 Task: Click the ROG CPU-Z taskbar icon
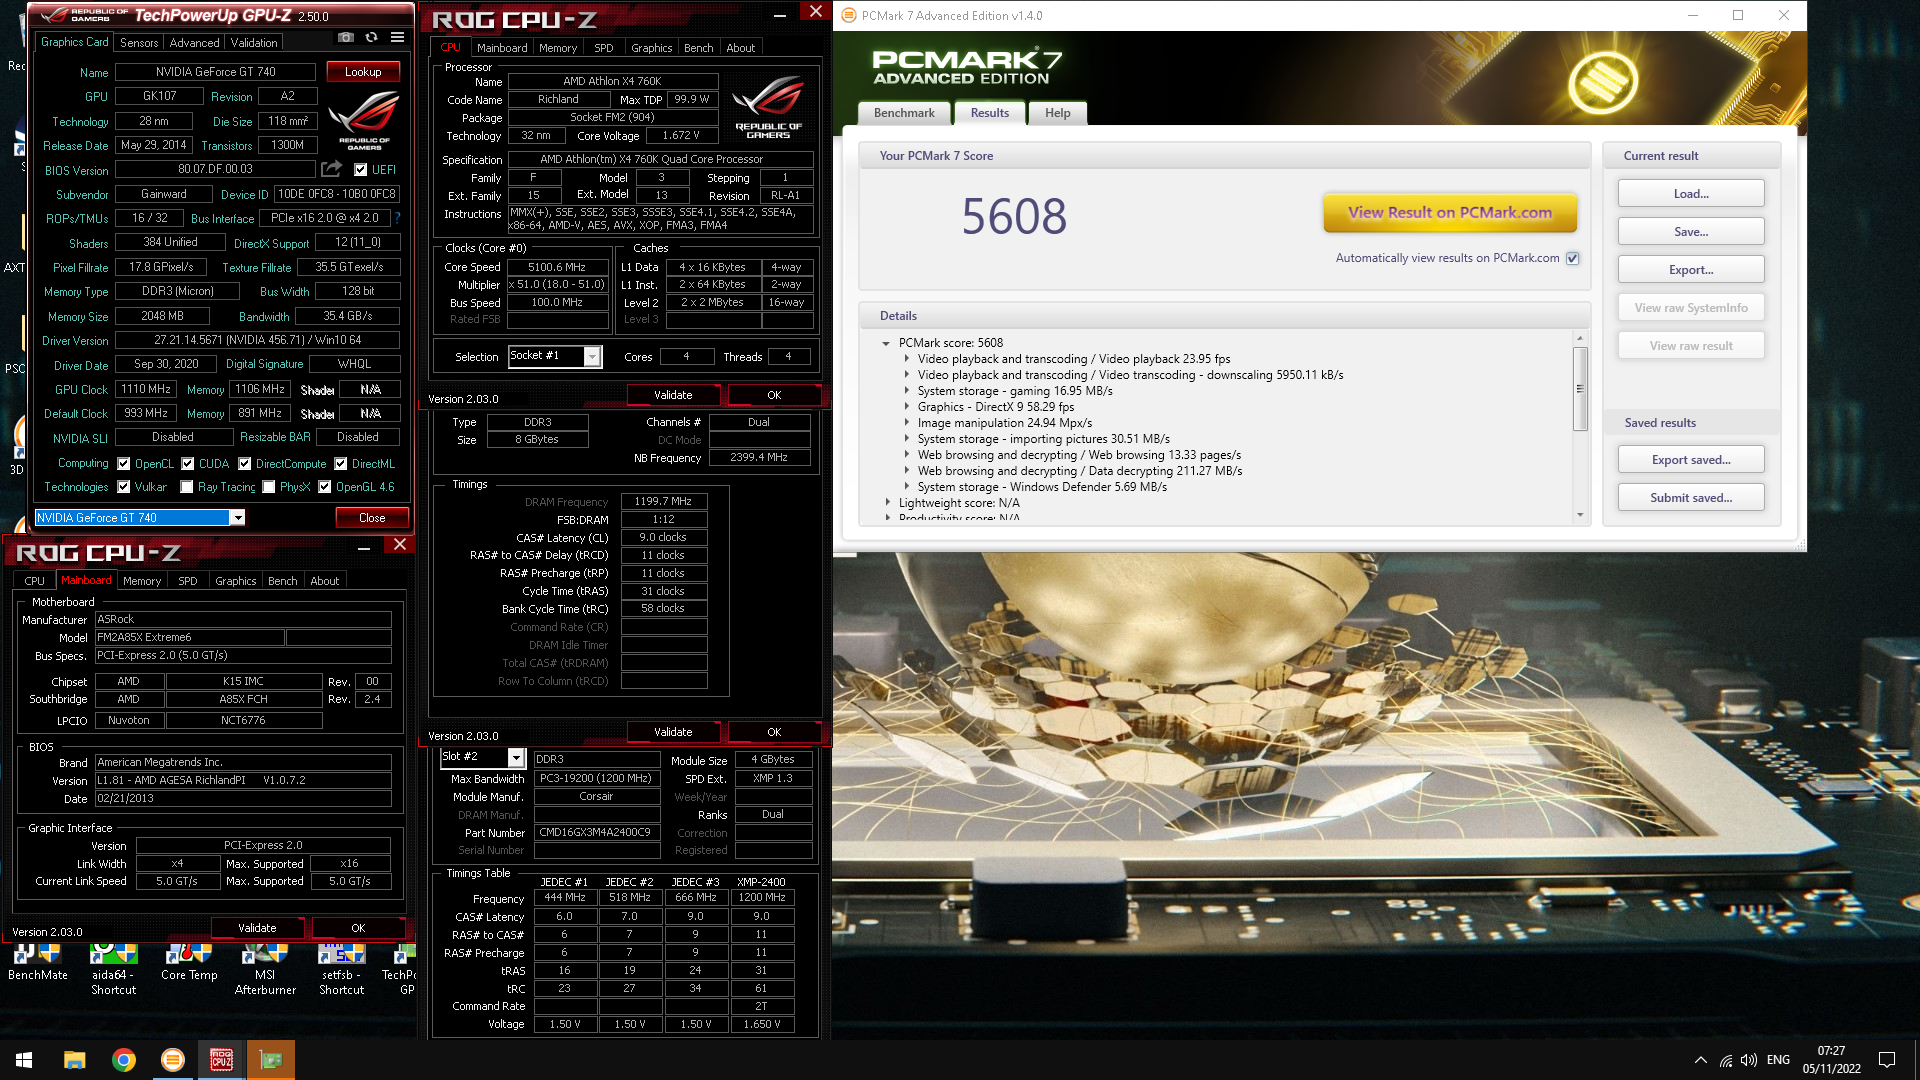click(x=222, y=1060)
